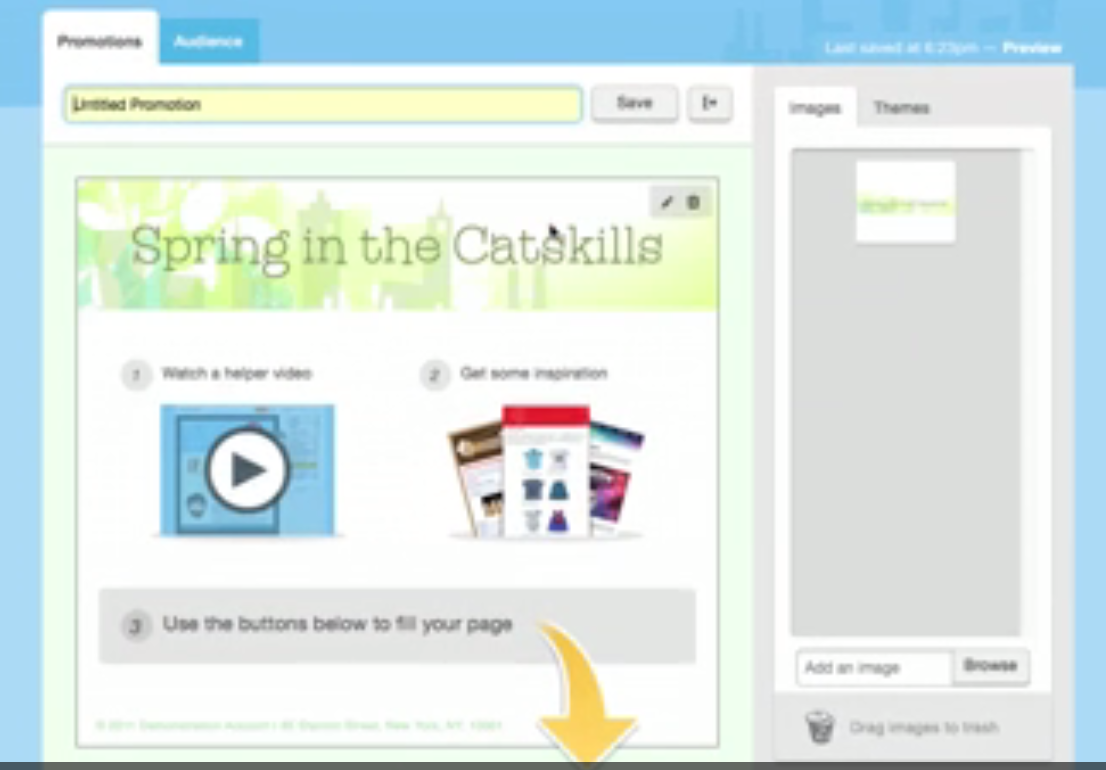Click Use the buttons below text
Viewport: 1106px width, 770px height.
(x=337, y=625)
